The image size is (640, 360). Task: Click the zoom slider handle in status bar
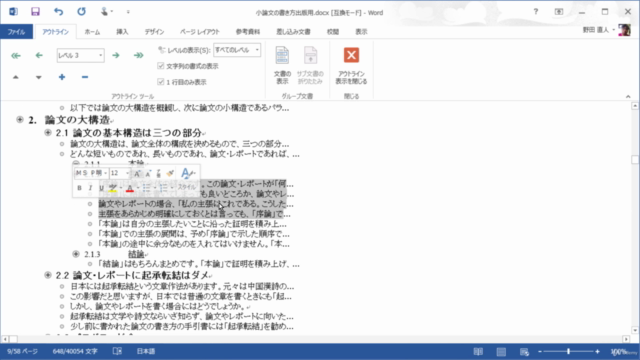tap(568, 351)
